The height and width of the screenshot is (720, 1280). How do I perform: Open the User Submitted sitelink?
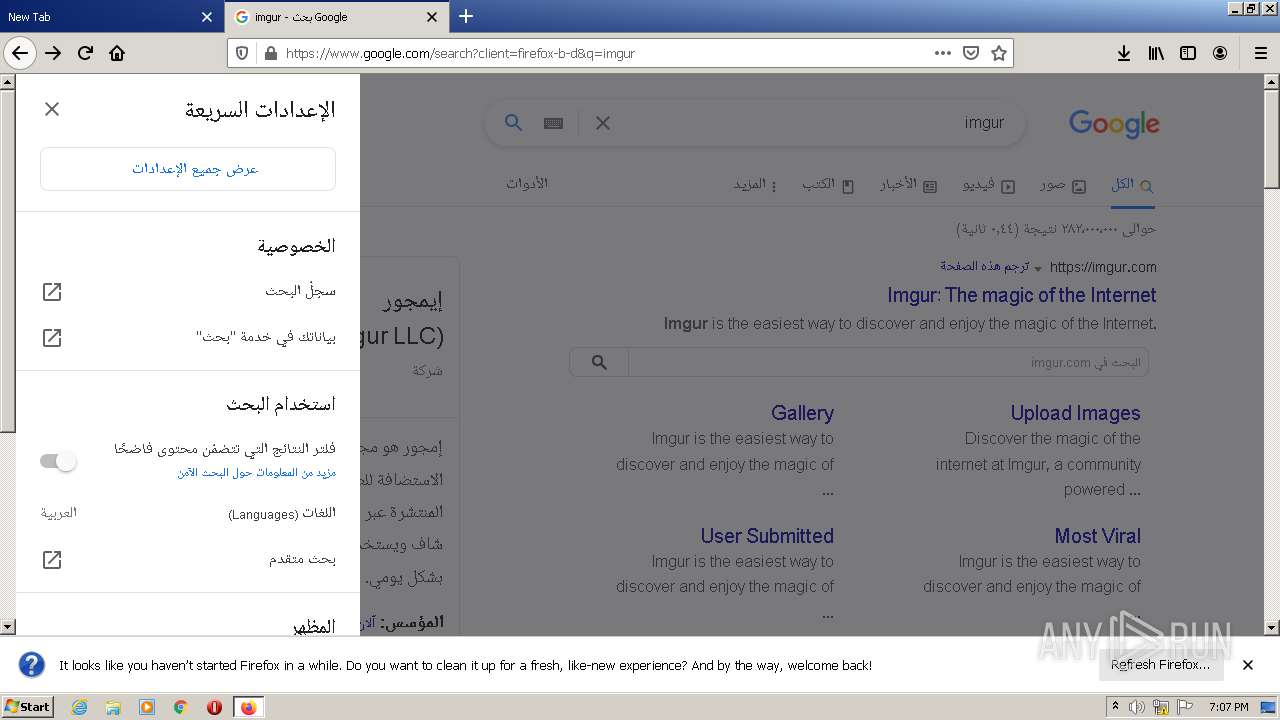(767, 536)
